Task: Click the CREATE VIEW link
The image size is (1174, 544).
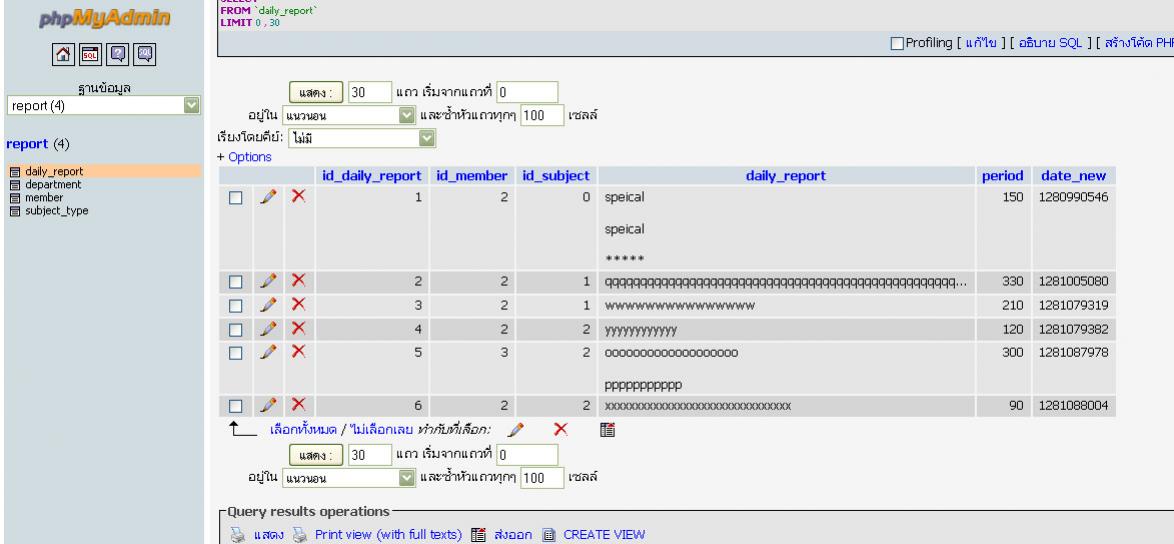Action: pos(603,535)
